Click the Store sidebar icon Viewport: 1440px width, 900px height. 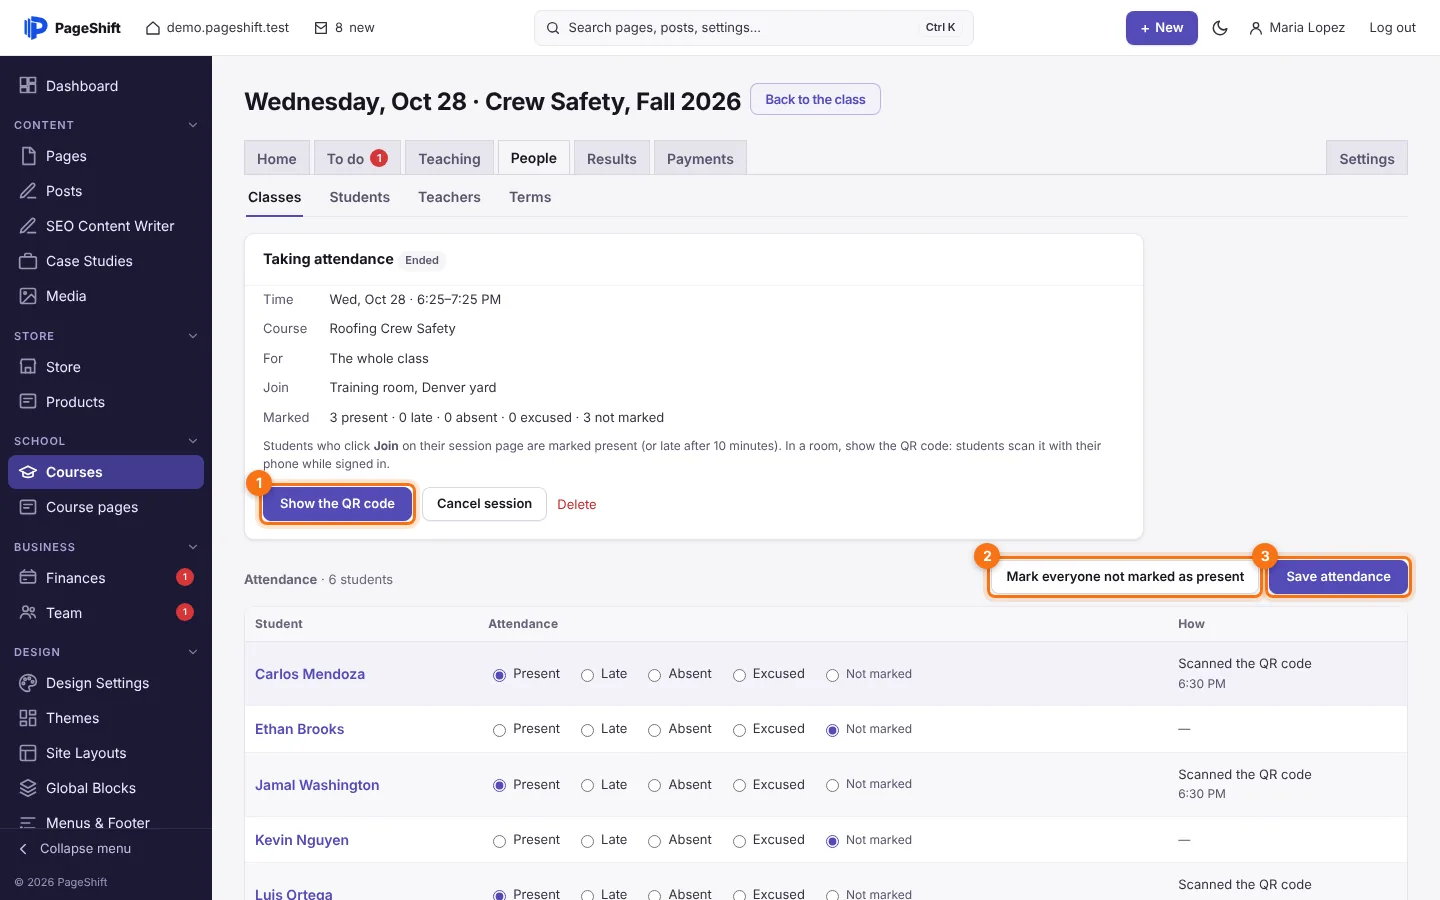tap(28, 367)
